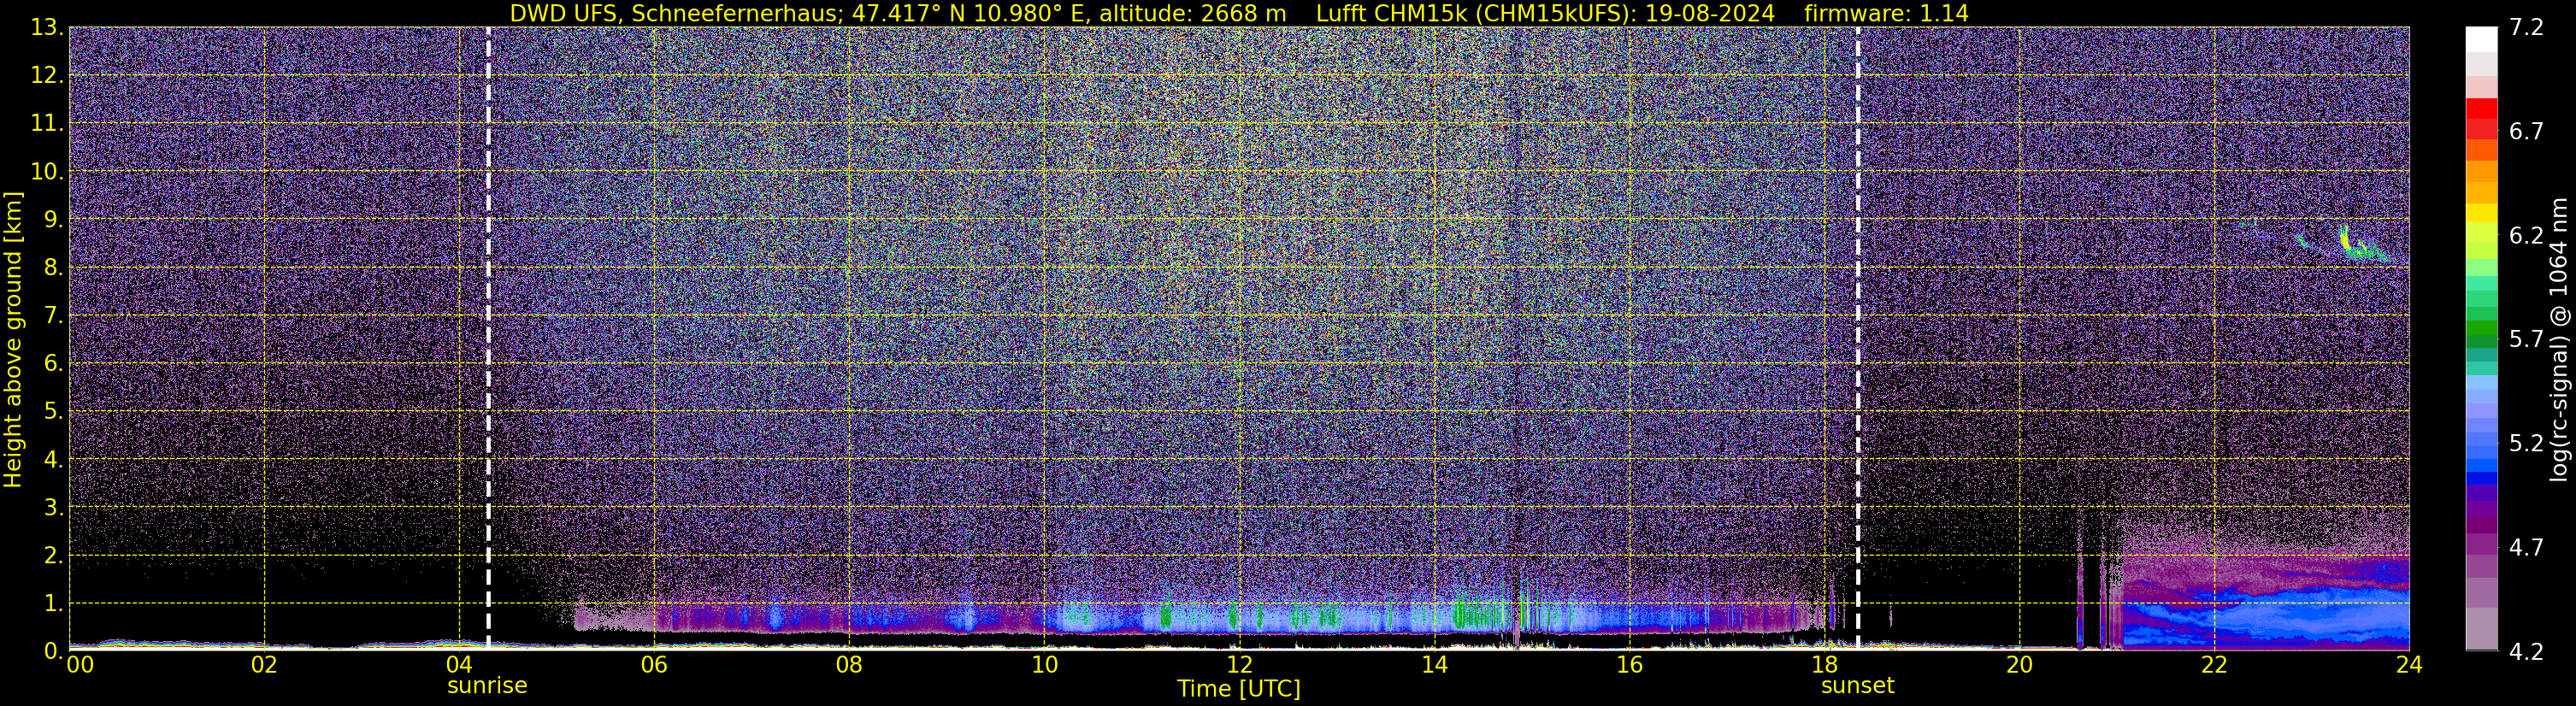Screen dimensions: 2576x706
Task: Click the "06" time axis tick label
Action: click(x=654, y=665)
